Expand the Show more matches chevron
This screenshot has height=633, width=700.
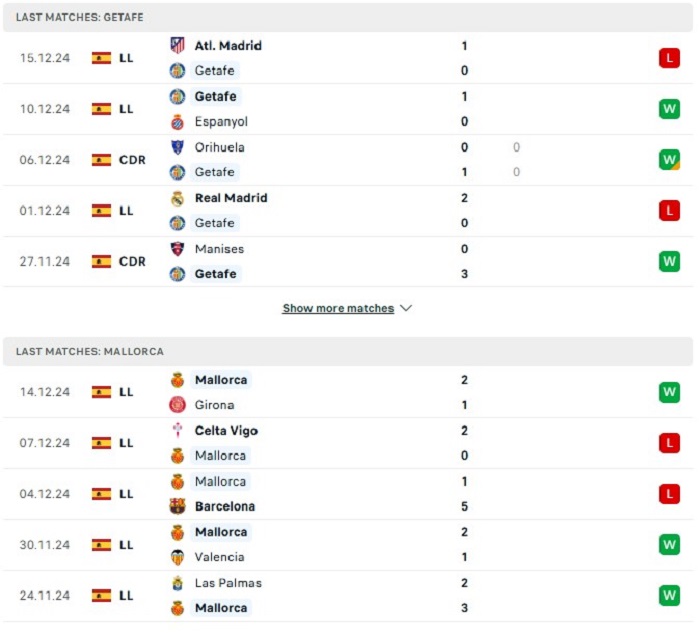point(406,308)
